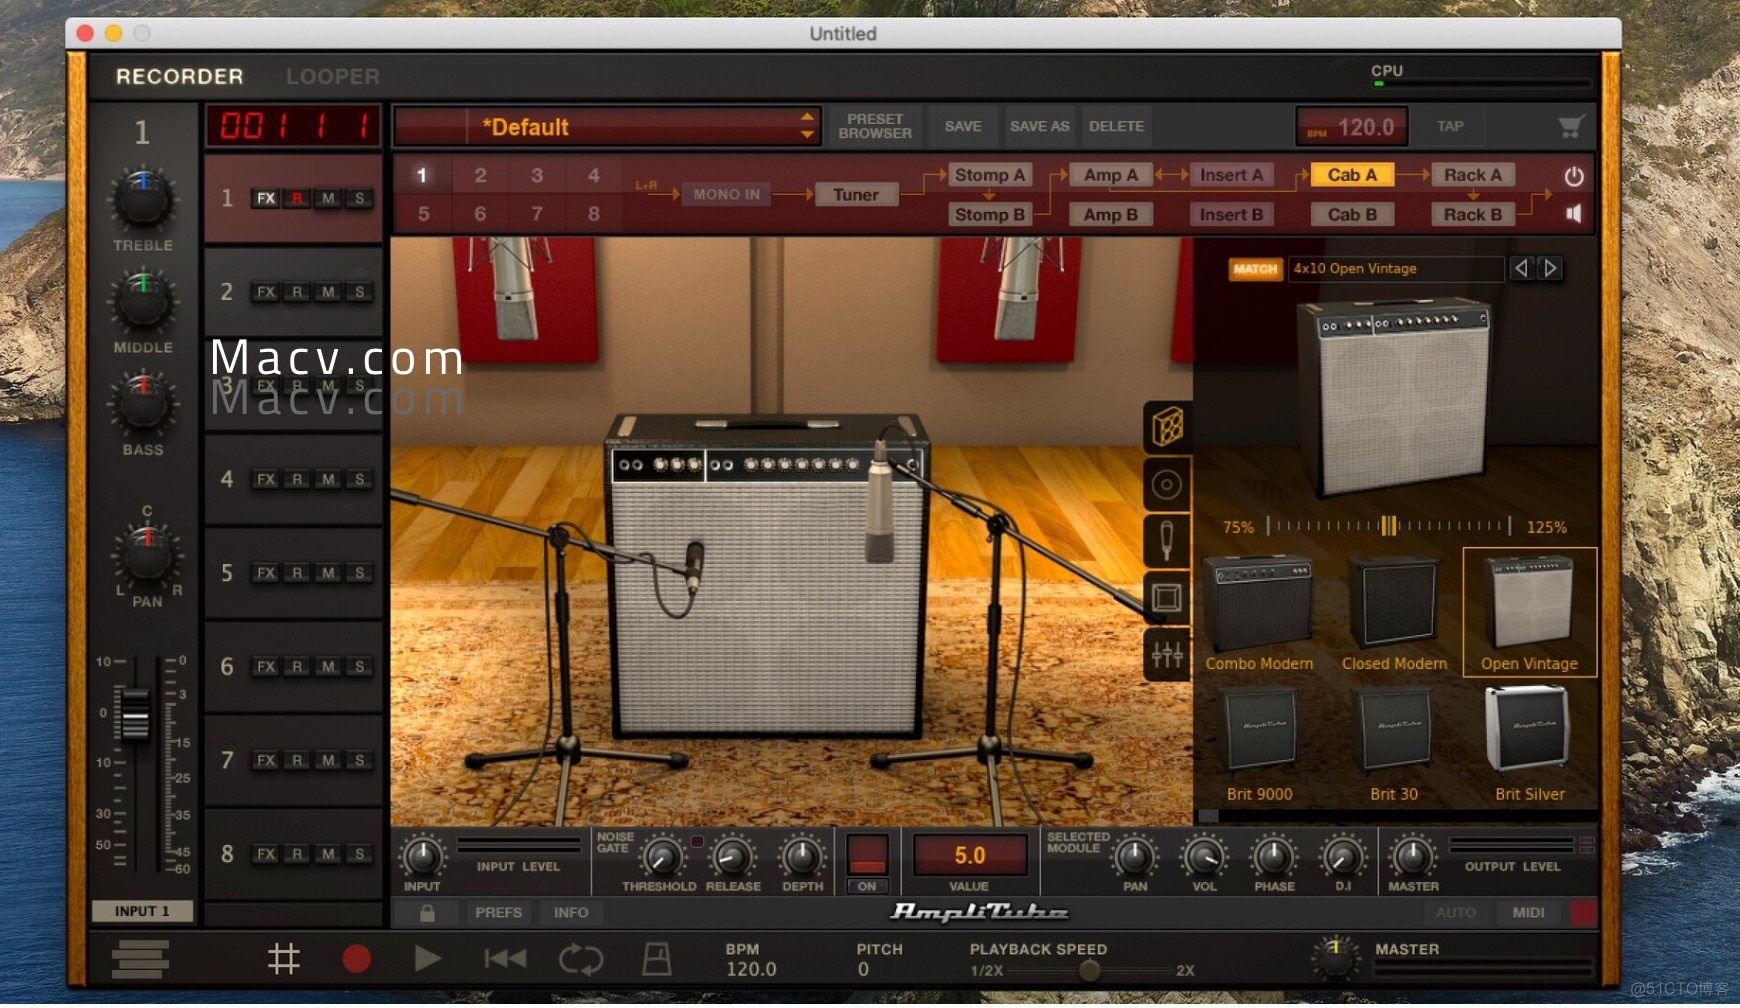This screenshot has width=1740, height=1008.
Task: Select the Insert A module
Action: (1231, 175)
